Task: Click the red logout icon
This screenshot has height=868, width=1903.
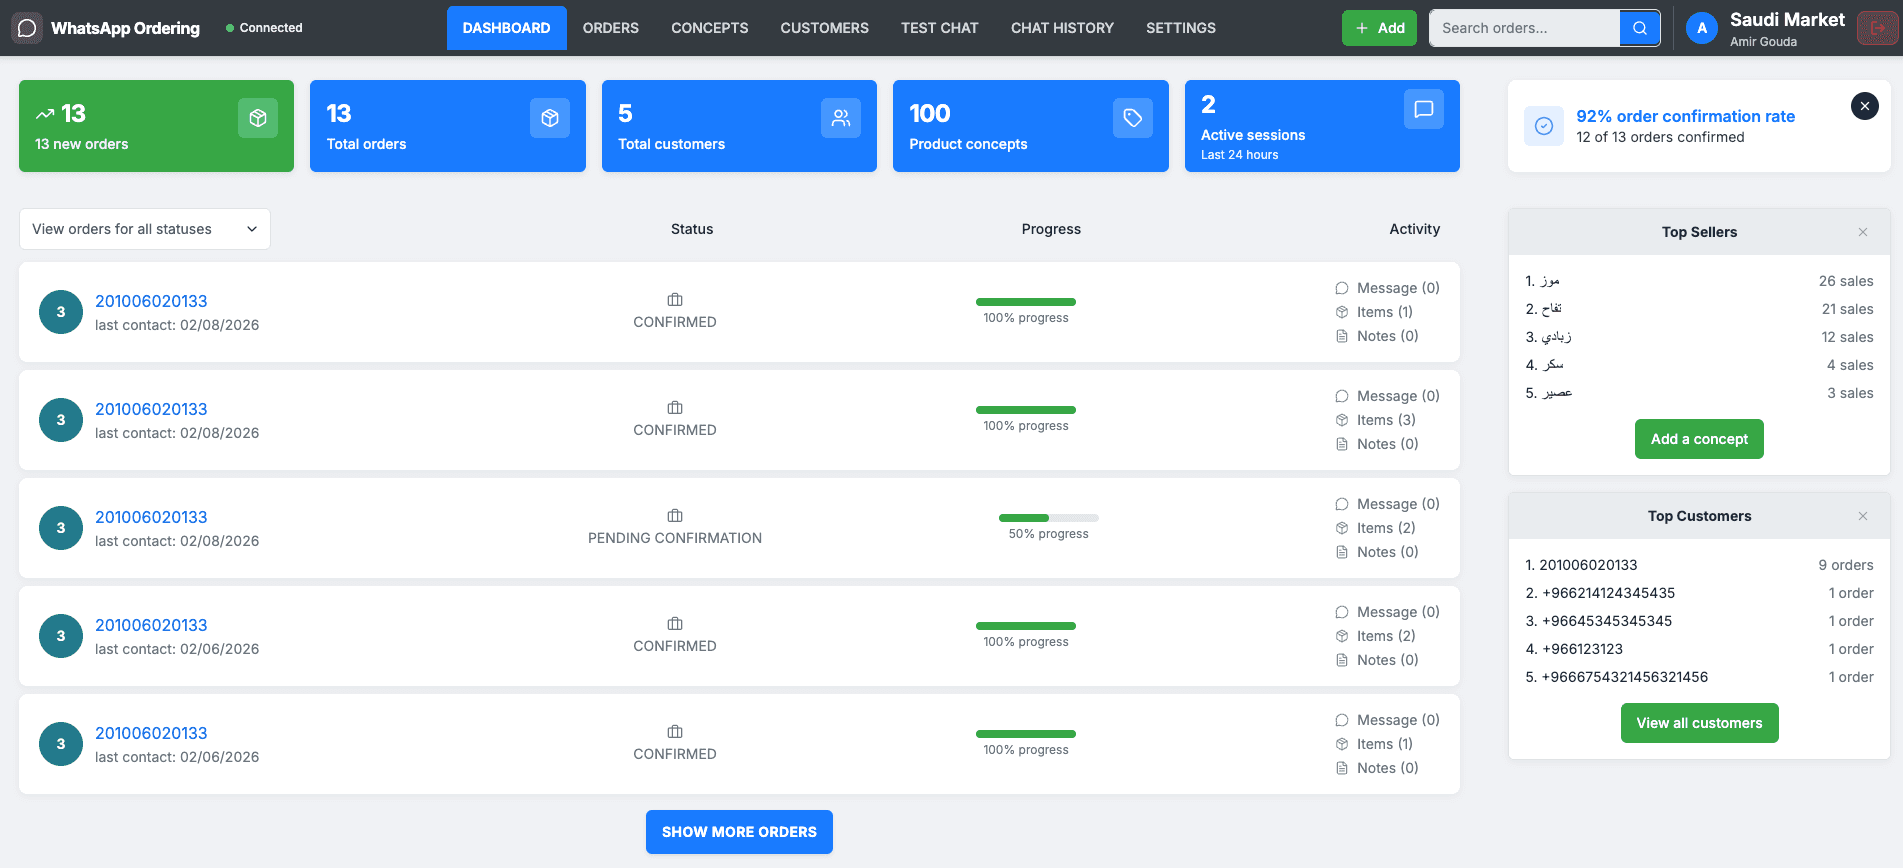Action: [1877, 28]
